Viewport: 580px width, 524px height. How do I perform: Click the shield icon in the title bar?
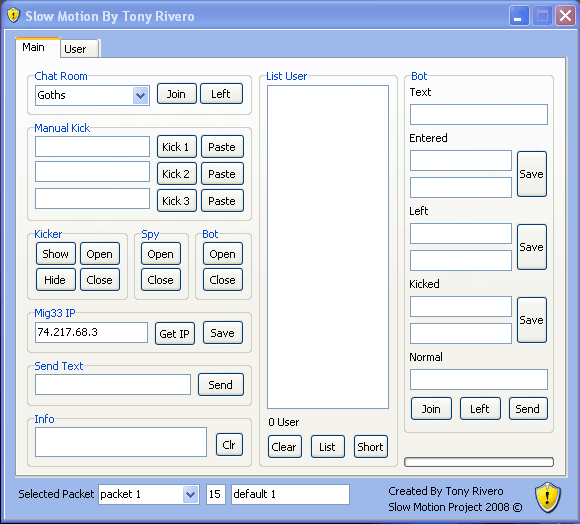(x=13, y=16)
